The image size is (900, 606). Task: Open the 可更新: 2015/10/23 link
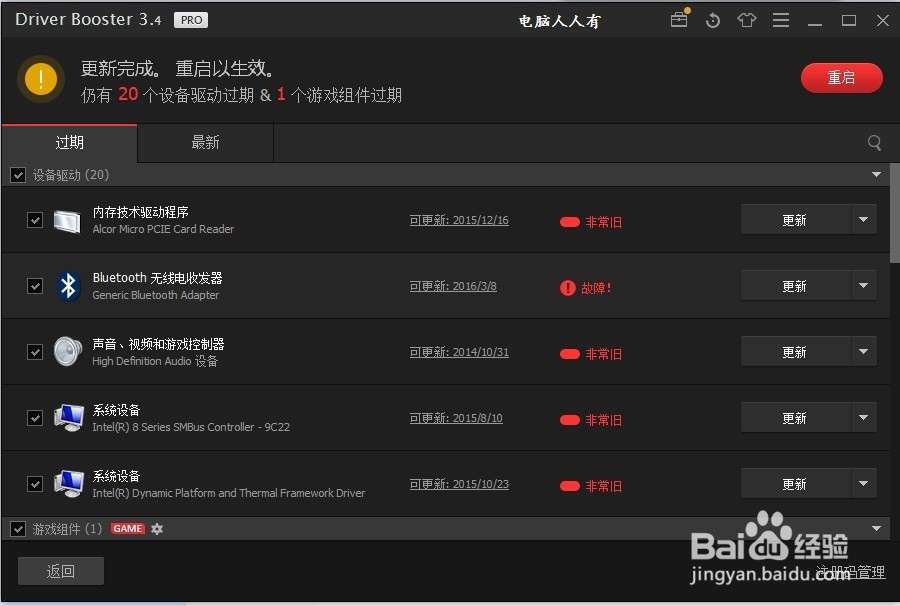tap(459, 484)
